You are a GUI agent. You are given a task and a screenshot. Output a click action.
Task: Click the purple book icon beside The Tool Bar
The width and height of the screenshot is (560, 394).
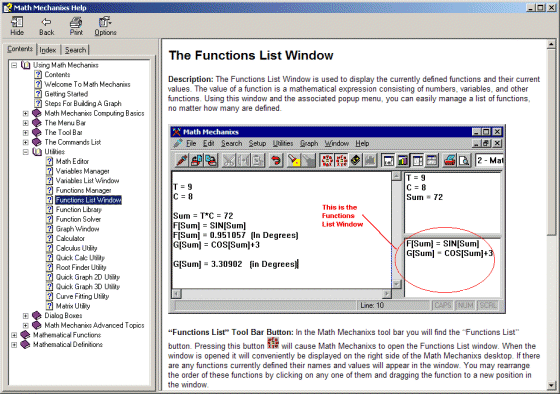[36, 133]
